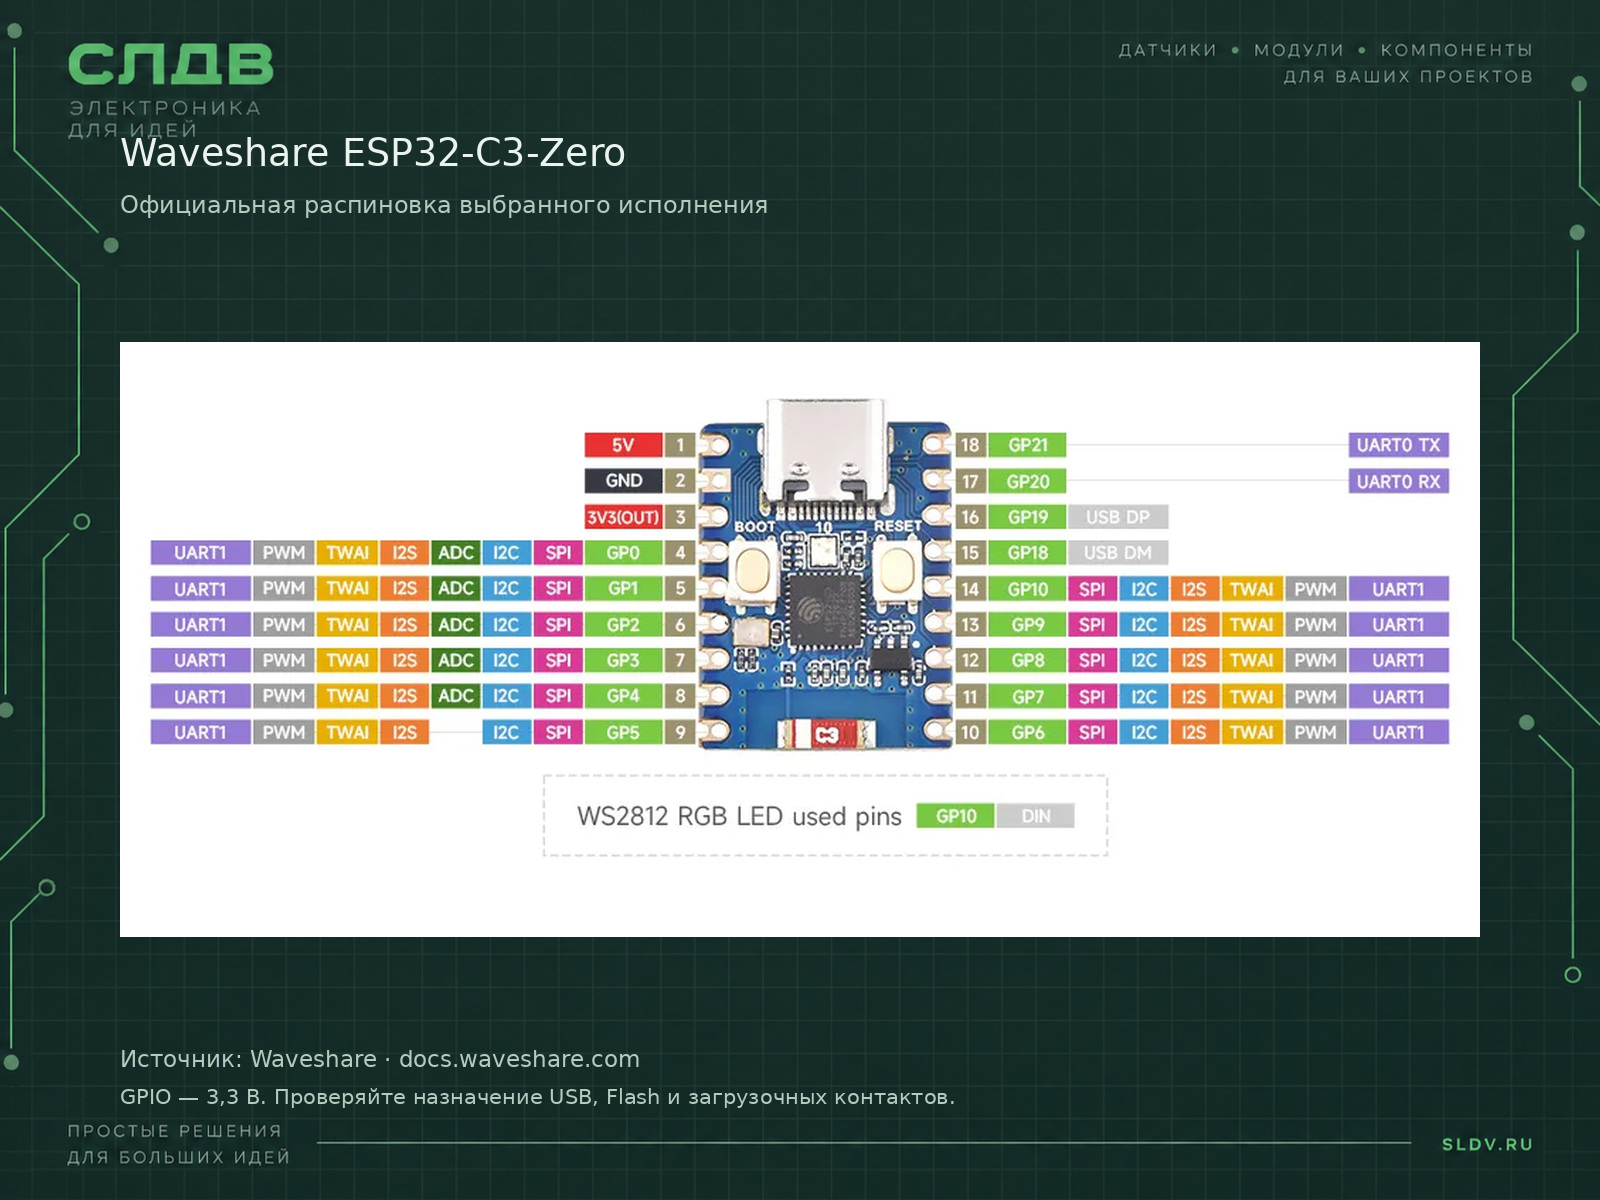1600x1200 pixels.
Task: Click 'ПРОСТЫЕ РЕШЕНИЯ ДЛЯ БОЛЬШИХ ИДЕЙ' footer slogan
Action: [x=179, y=1144]
